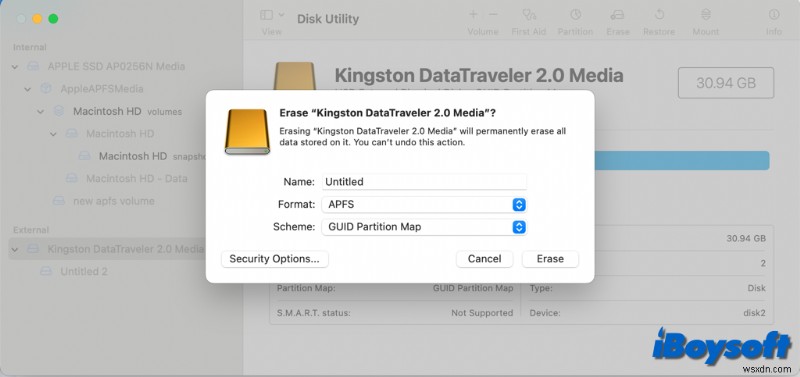
Task: Collapse the Macintosh HD volumes group
Action: pyautogui.click(x=40, y=111)
